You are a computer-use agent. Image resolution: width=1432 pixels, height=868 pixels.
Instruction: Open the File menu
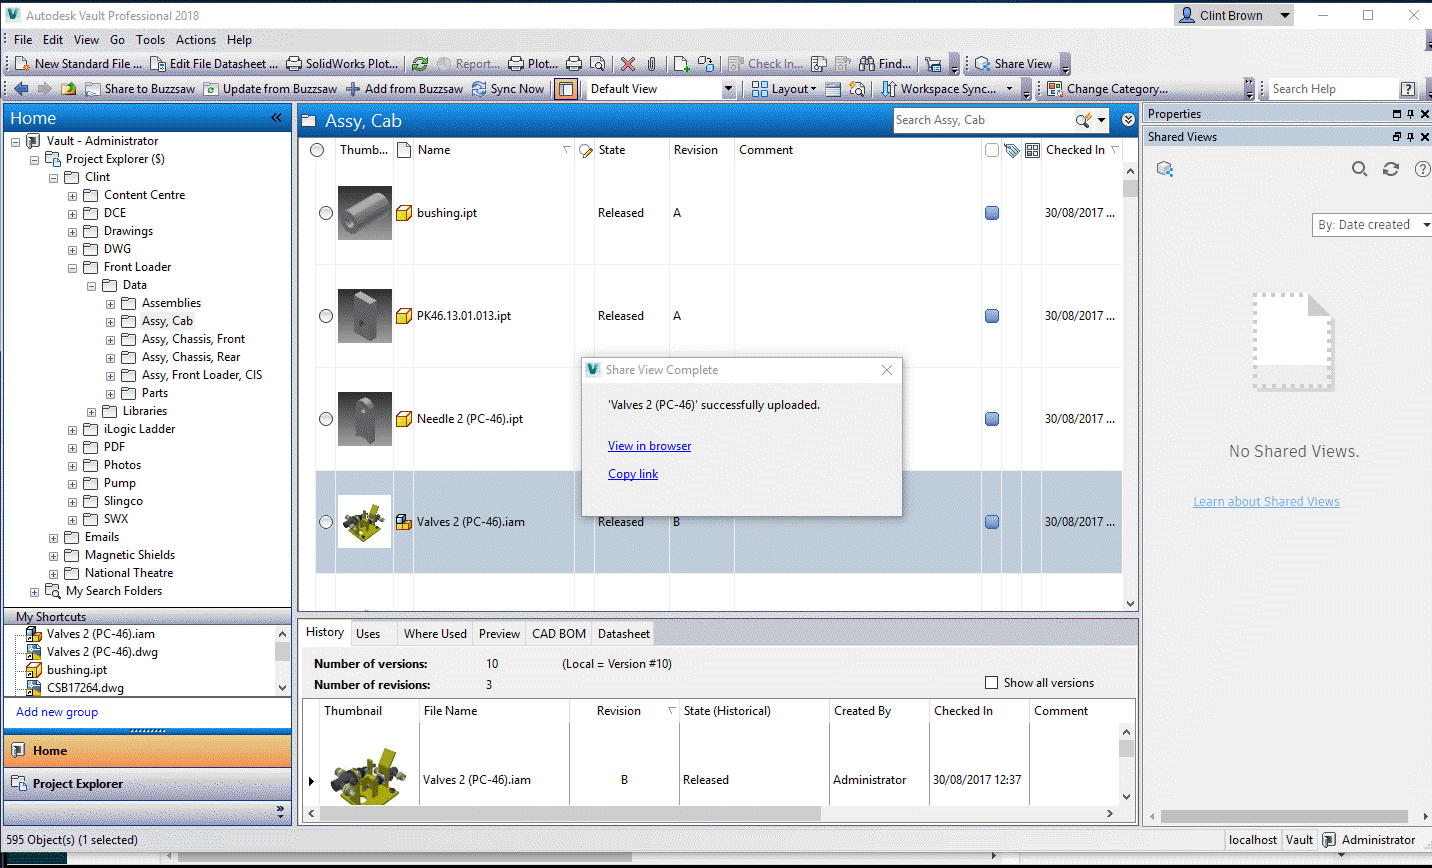pos(23,40)
